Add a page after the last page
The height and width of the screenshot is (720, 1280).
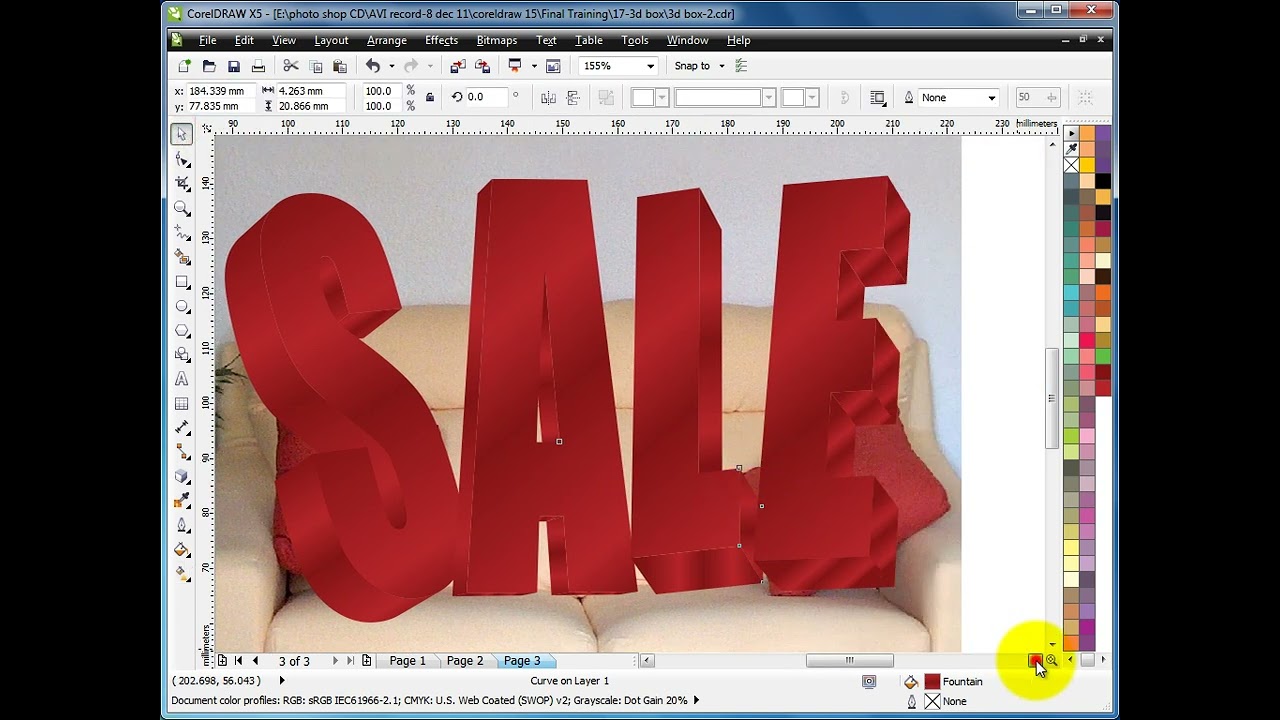[367, 661]
